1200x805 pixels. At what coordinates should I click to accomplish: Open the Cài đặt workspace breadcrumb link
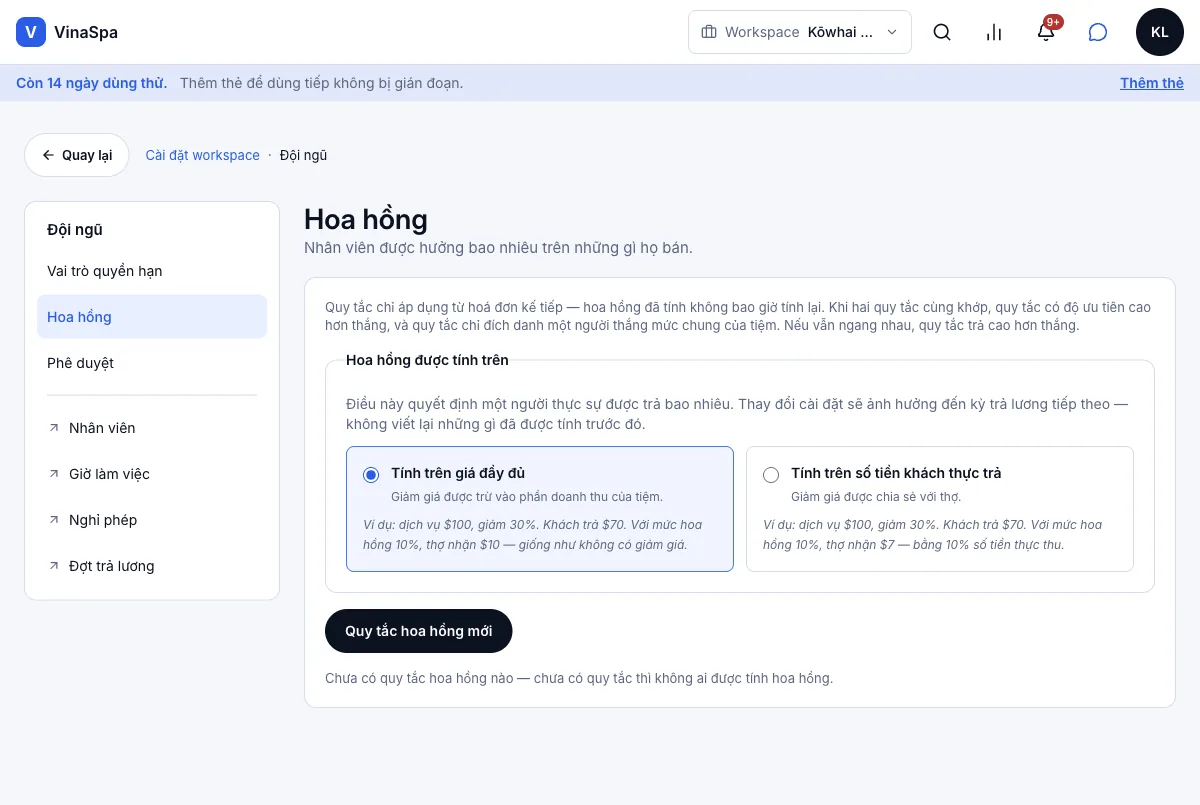[x=203, y=155]
